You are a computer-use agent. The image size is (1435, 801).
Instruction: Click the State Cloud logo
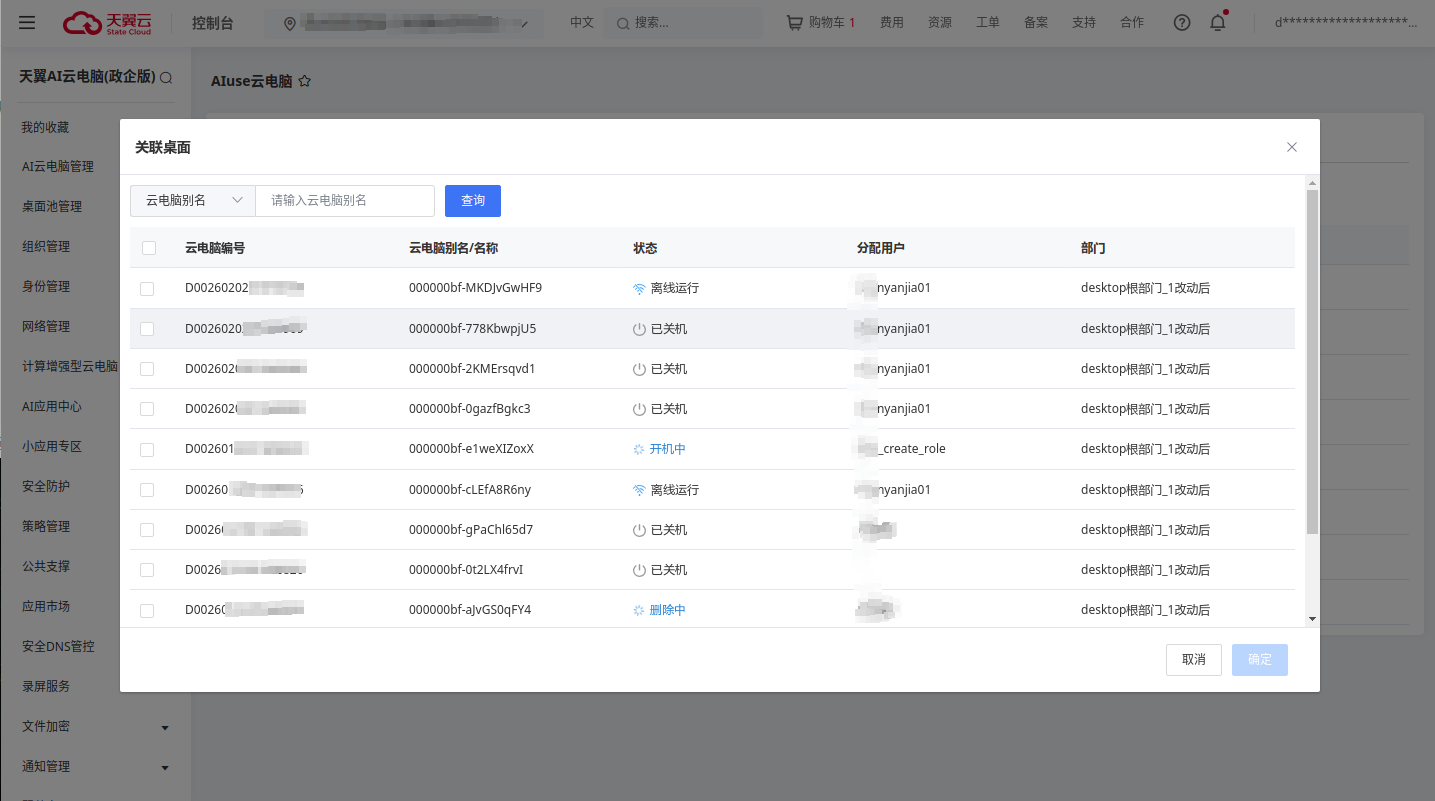coord(107,23)
